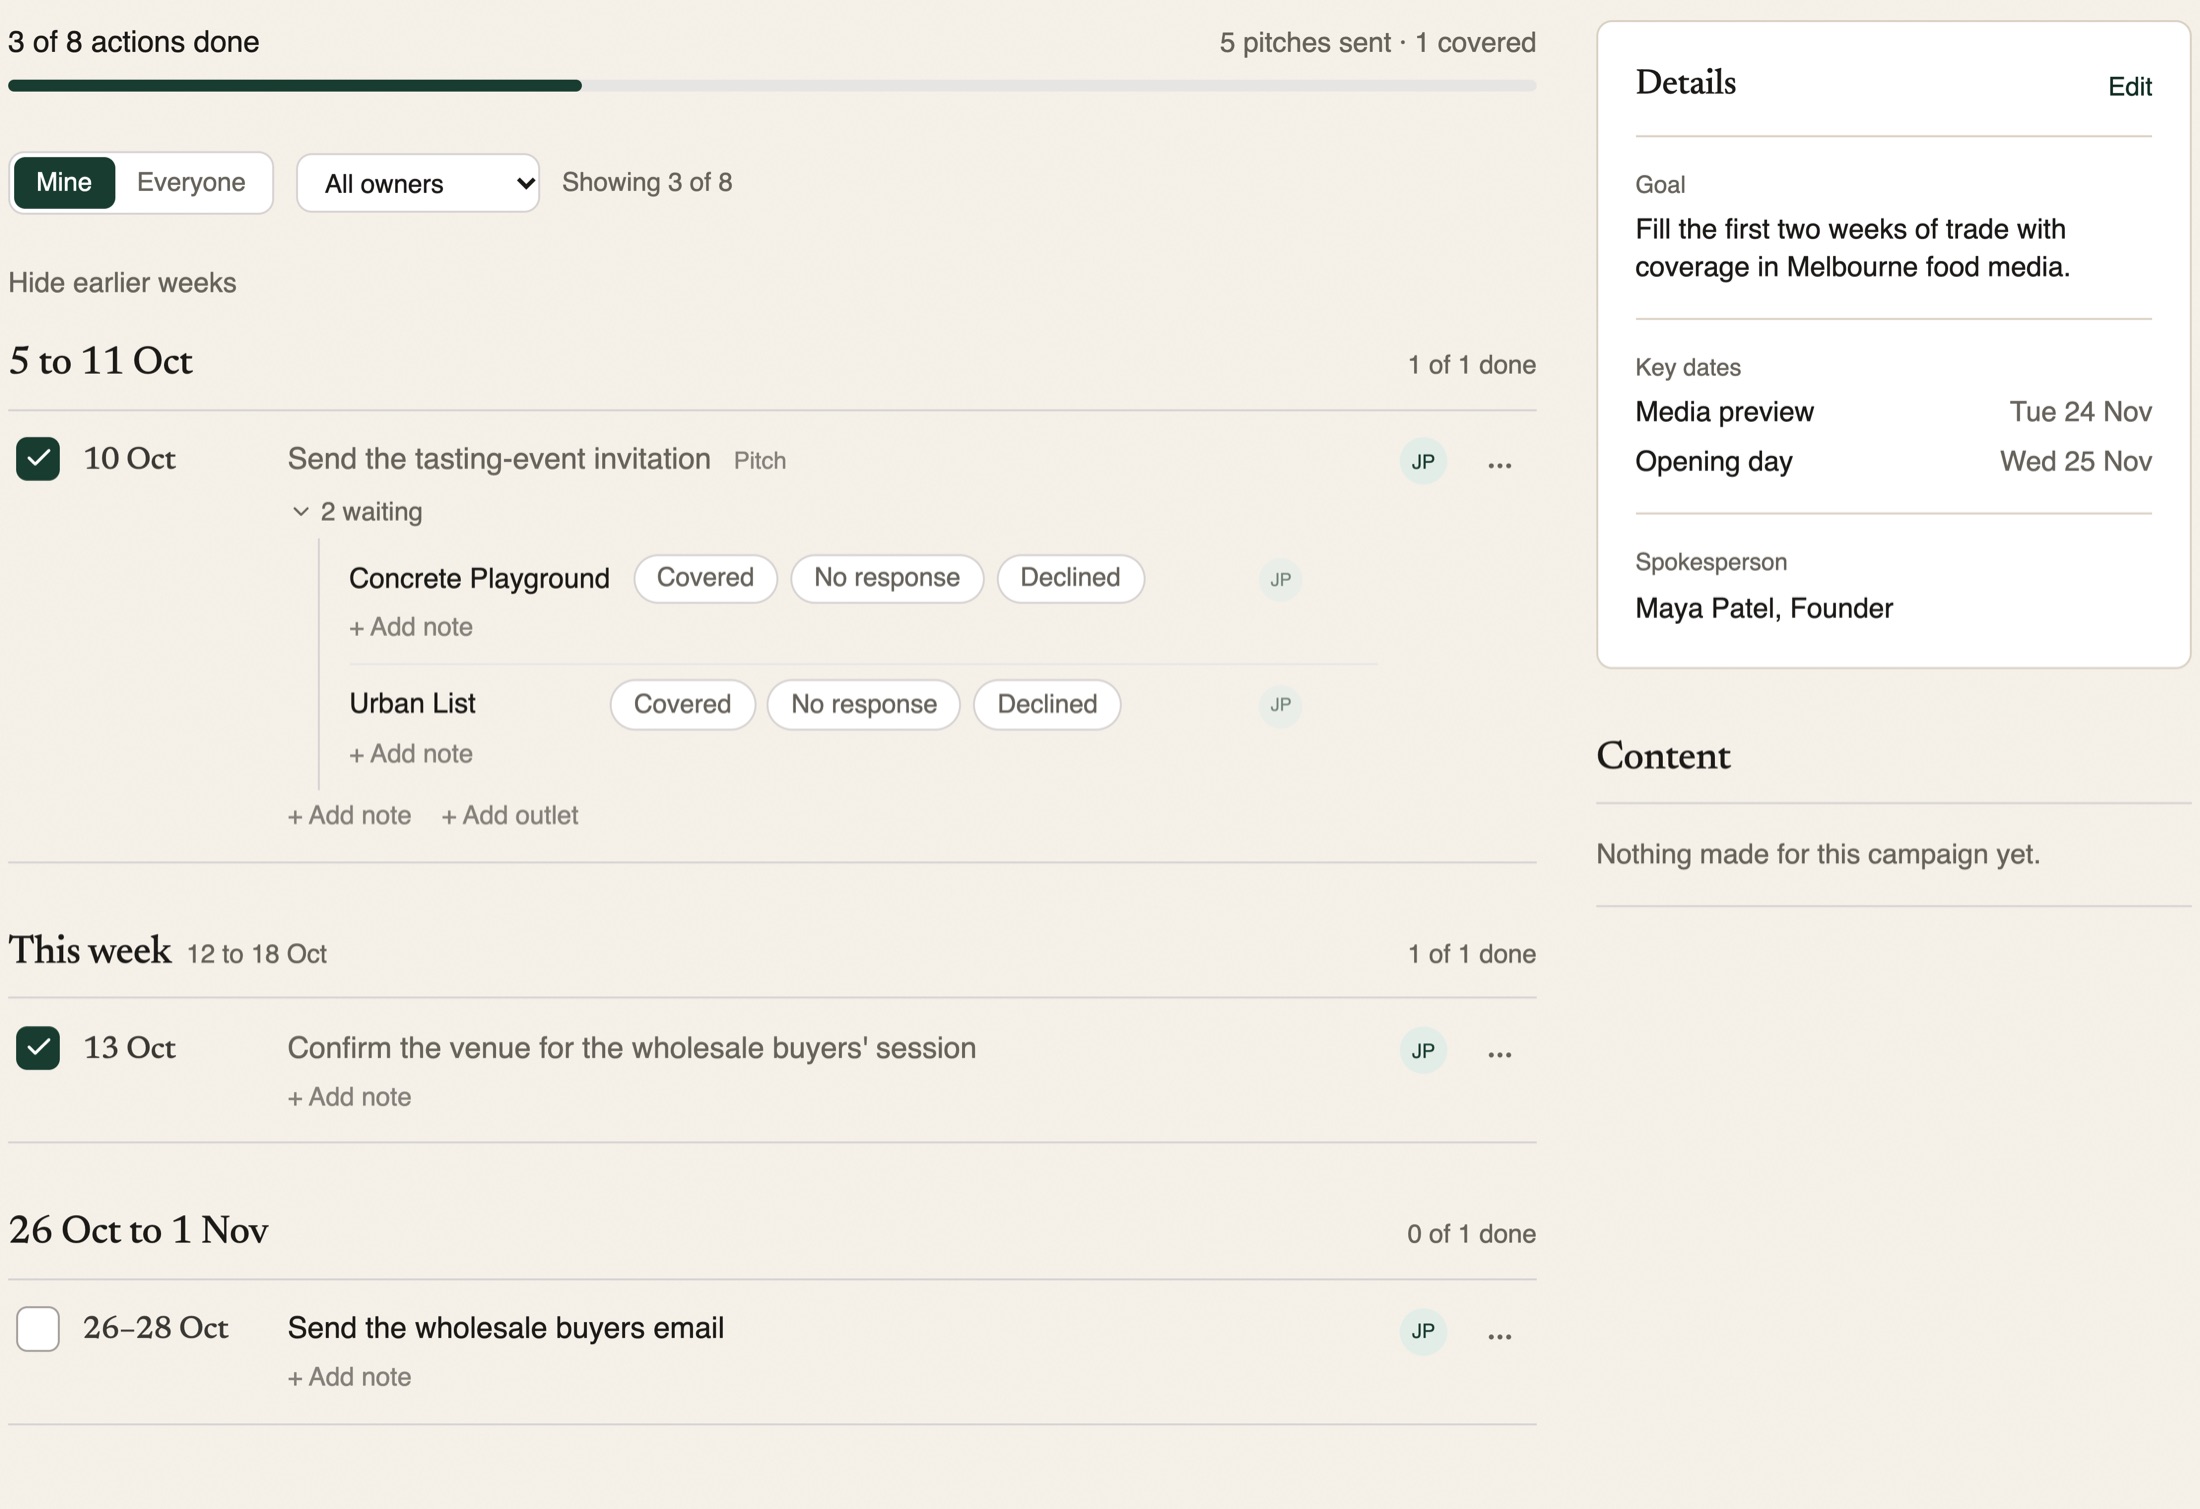The height and width of the screenshot is (1509, 2200).
Task: Collapse the 2 waiting outlets list
Action: (357, 511)
